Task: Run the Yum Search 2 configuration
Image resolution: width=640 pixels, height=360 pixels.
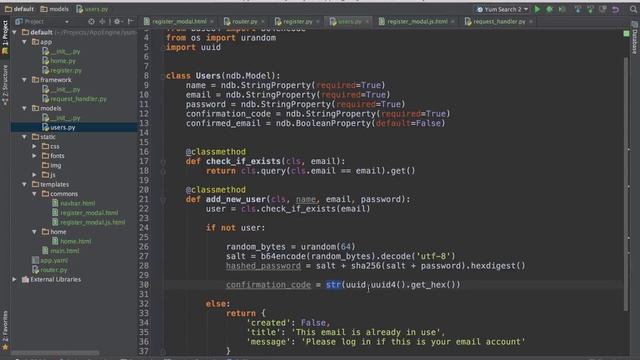Action: tap(537, 9)
